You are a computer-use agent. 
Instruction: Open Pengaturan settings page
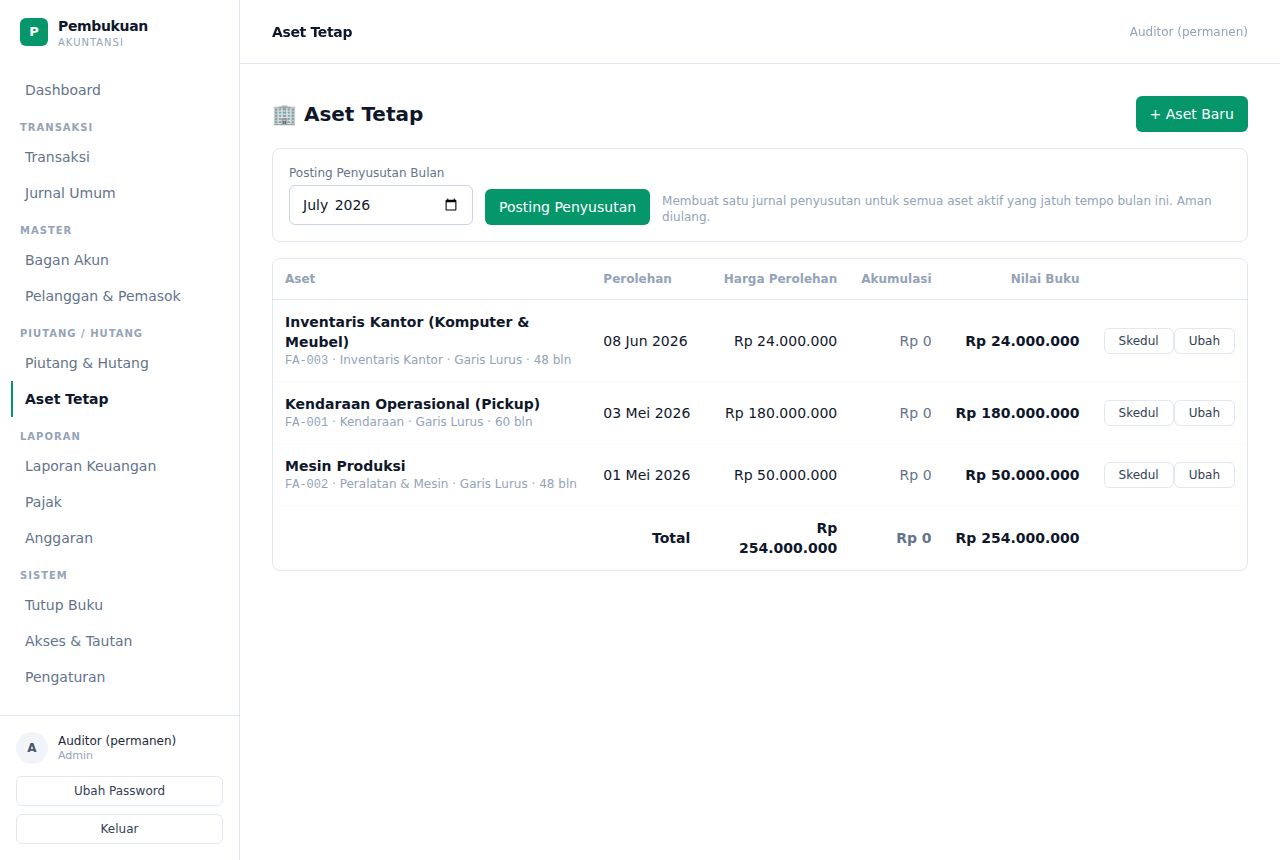click(120, 677)
